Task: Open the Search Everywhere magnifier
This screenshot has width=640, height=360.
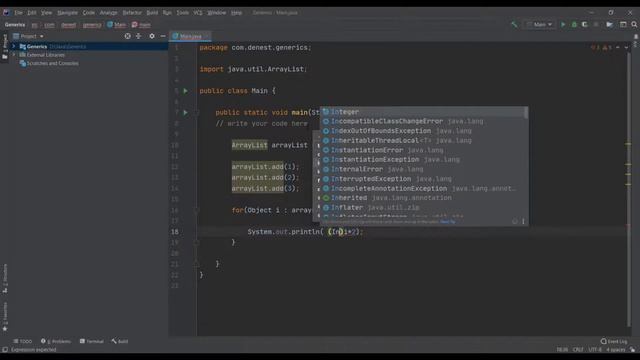Action: tap(634, 24)
